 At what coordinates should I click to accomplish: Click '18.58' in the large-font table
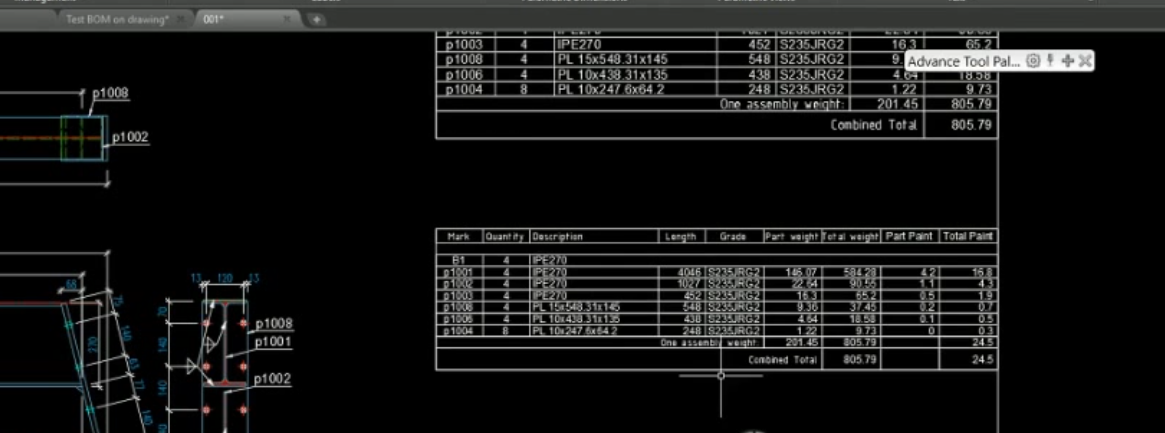click(975, 75)
